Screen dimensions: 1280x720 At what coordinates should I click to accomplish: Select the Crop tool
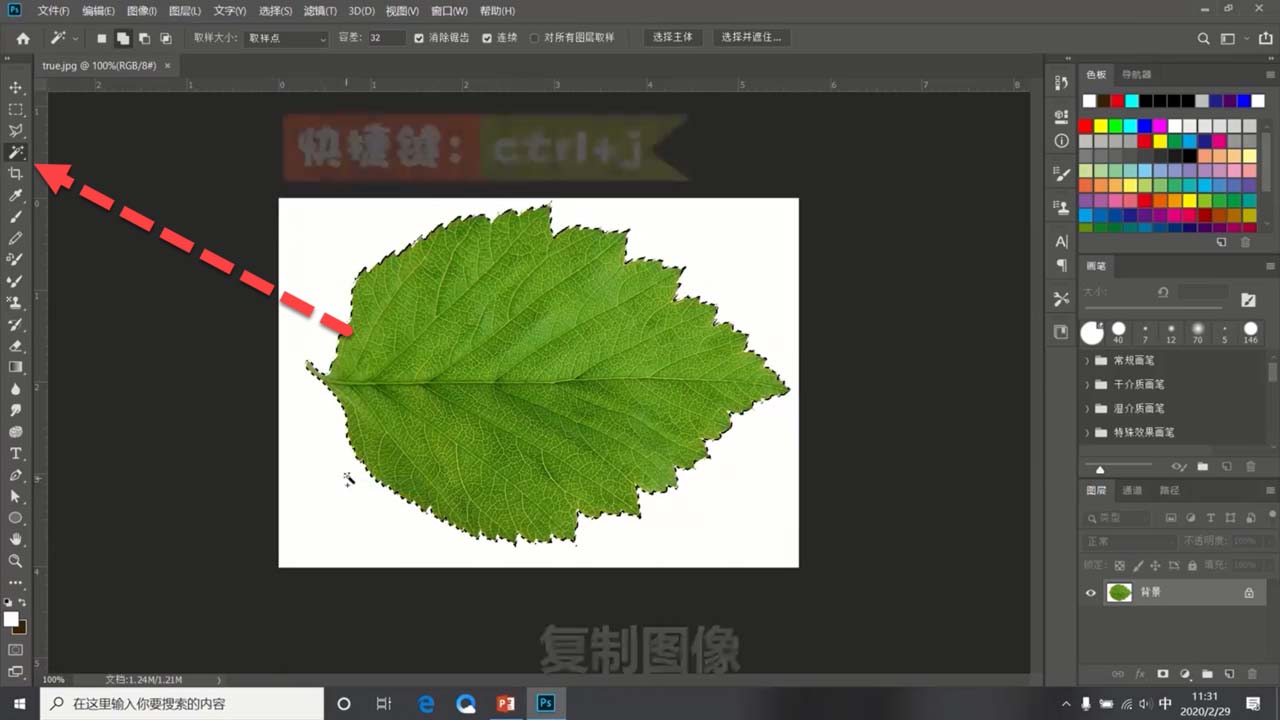coord(16,174)
